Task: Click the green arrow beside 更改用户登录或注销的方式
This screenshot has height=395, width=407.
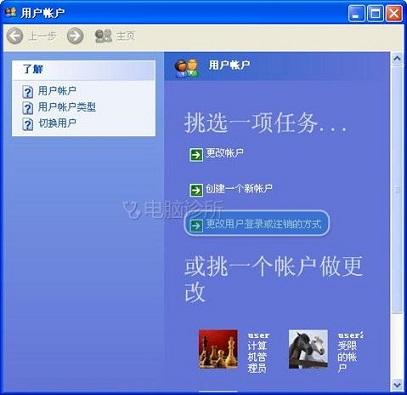Action: 196,225
